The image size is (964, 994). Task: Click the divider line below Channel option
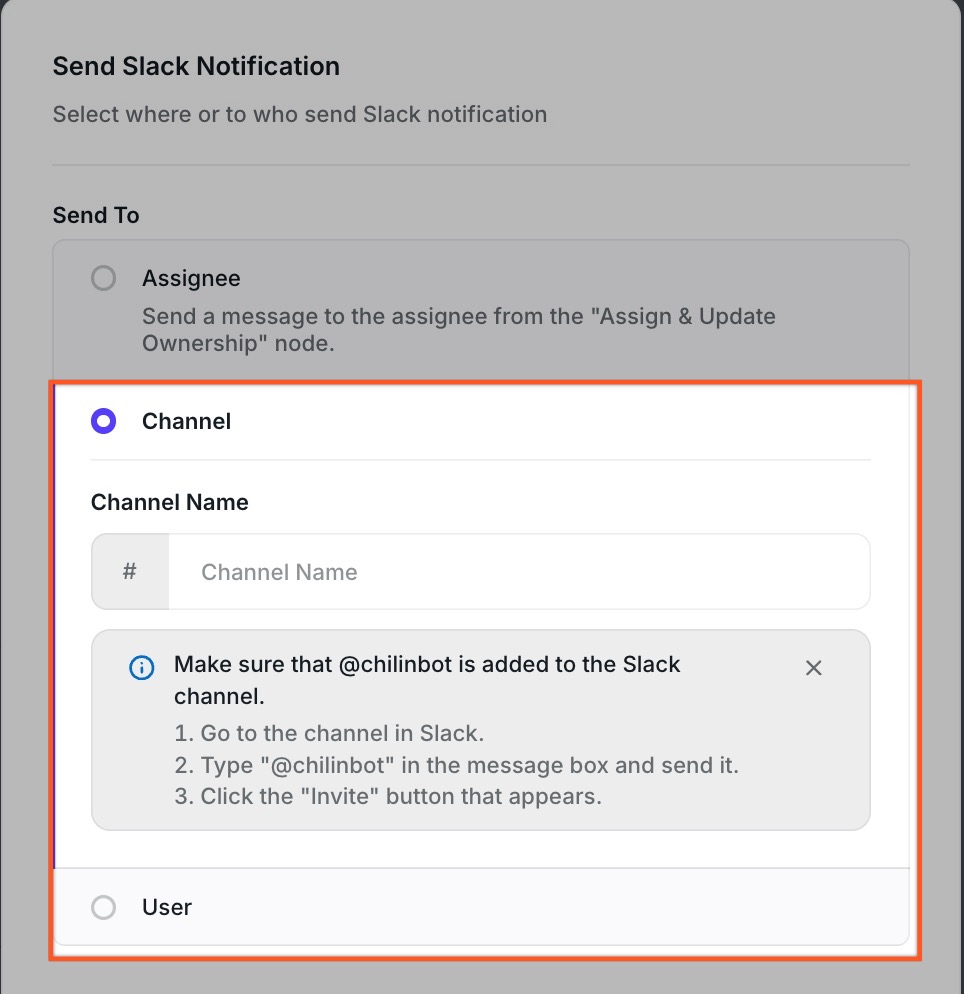click(480, 460)
